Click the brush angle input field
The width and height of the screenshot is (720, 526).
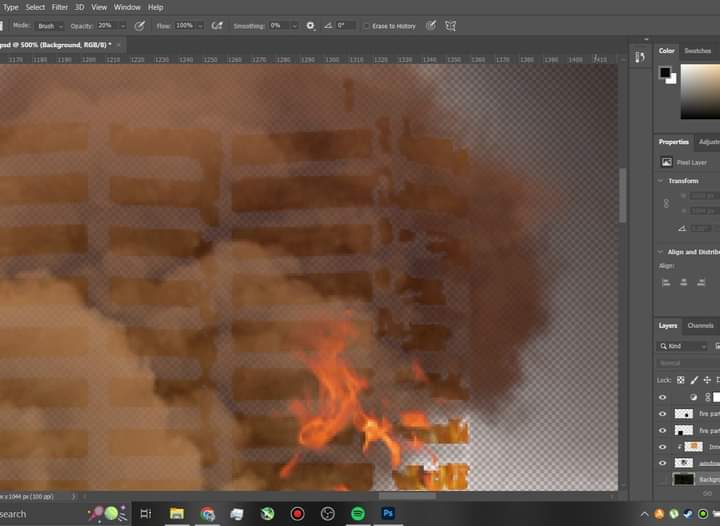pos(345,26)
